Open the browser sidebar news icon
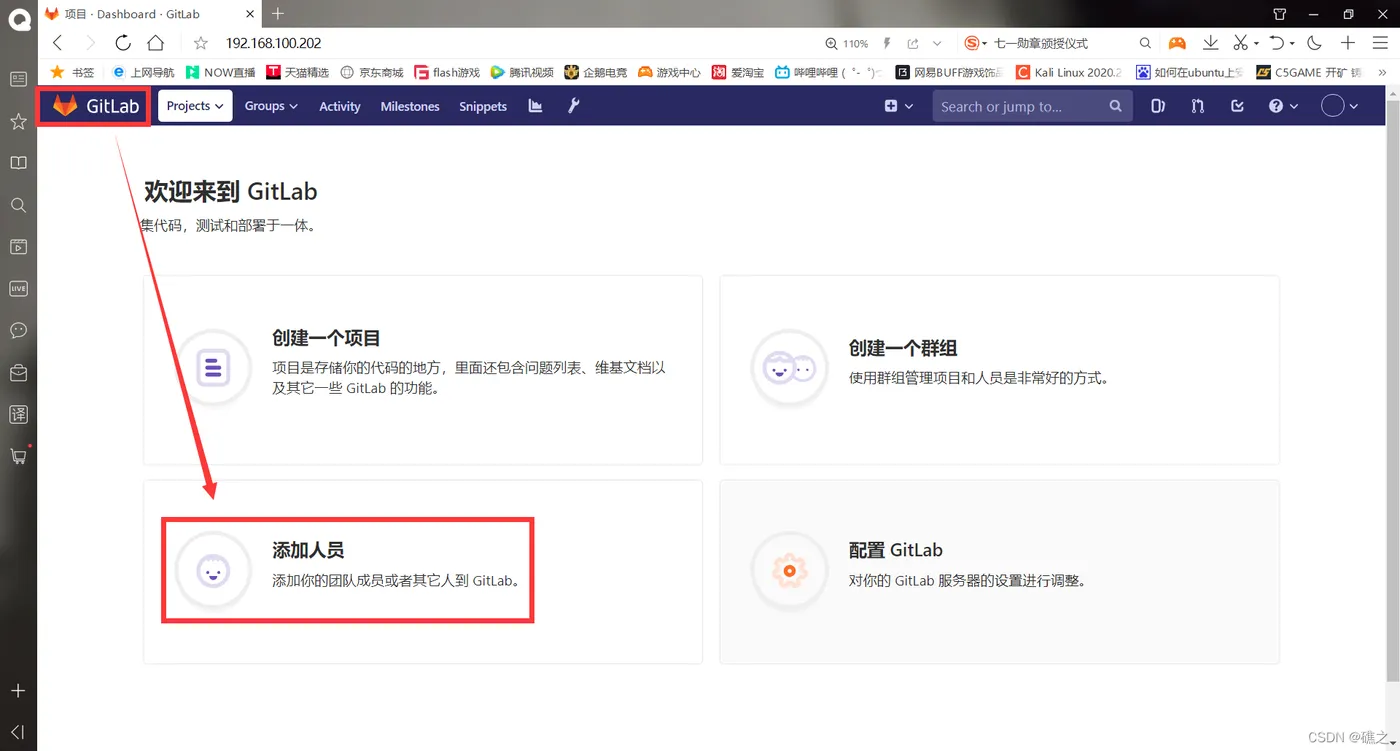Viewport: 1400px width, 751px height. coord(18,79)
